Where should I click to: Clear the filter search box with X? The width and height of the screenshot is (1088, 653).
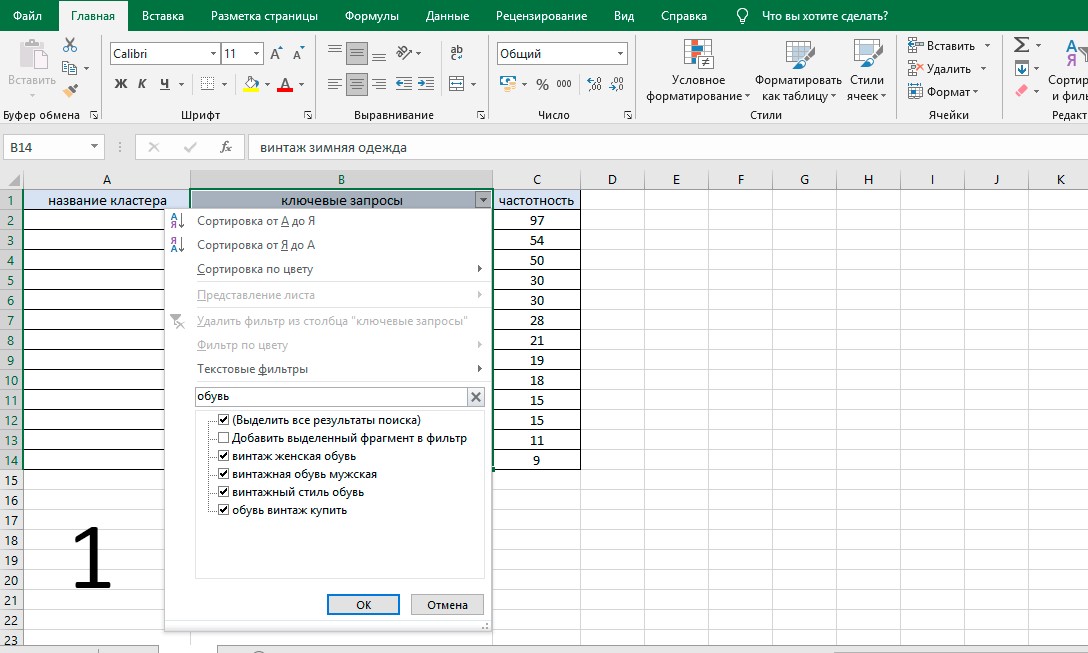point(476,397)
